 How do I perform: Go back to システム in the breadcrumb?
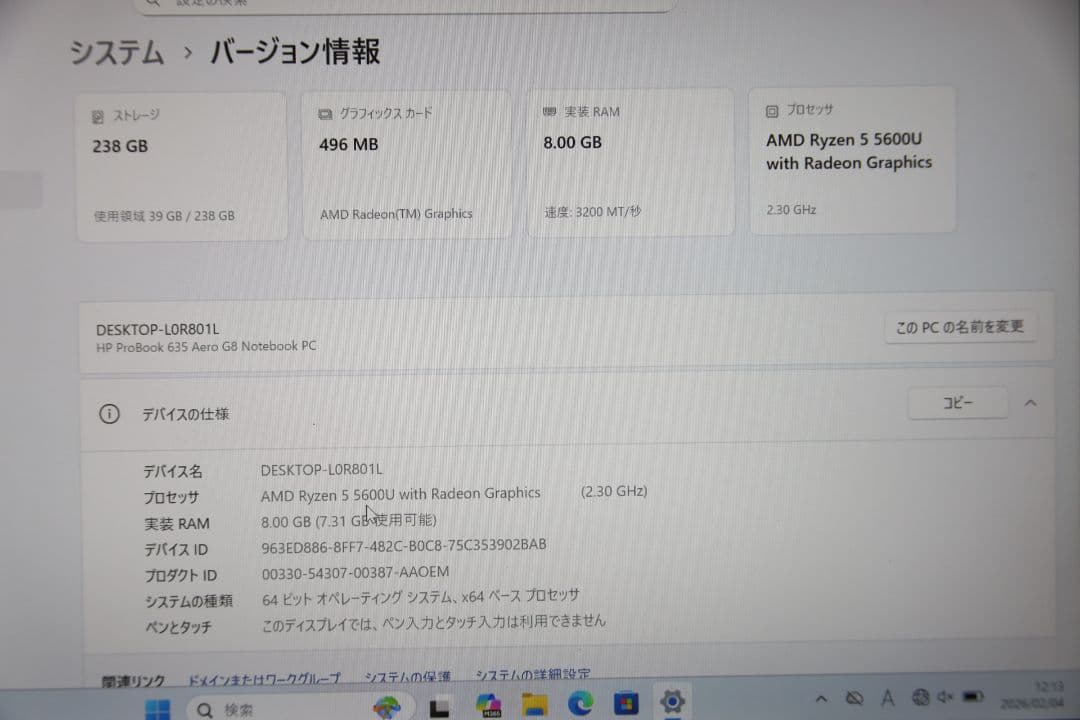117,52
